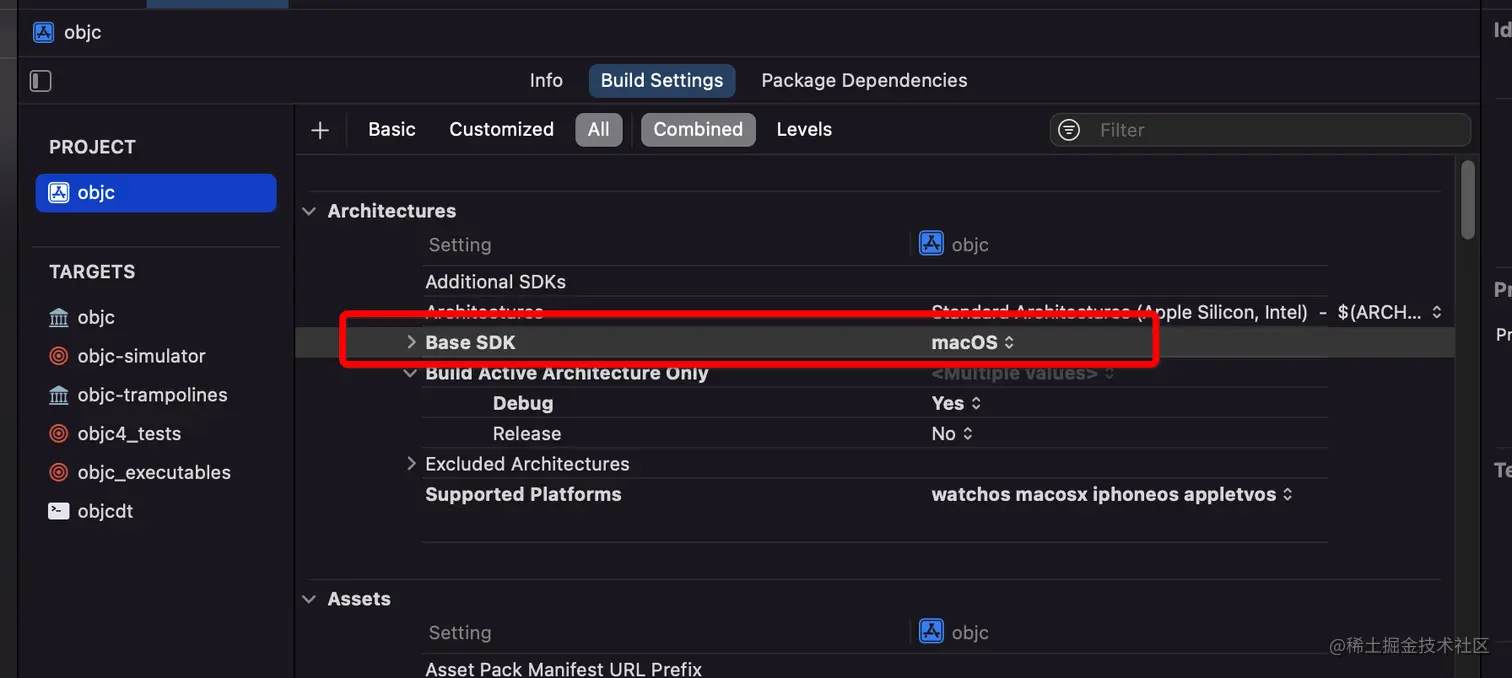The image size is (1512, 678).
Task: Open the Debug Yes dropdown
Action: point(957,404)
